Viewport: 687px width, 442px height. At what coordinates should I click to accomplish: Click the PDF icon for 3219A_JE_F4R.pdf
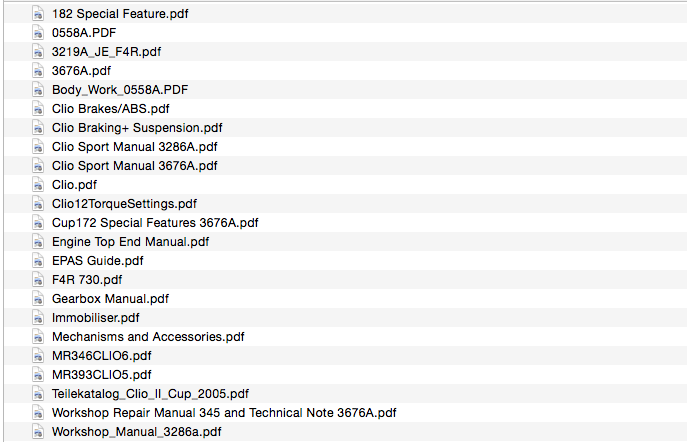pos(38,52)
